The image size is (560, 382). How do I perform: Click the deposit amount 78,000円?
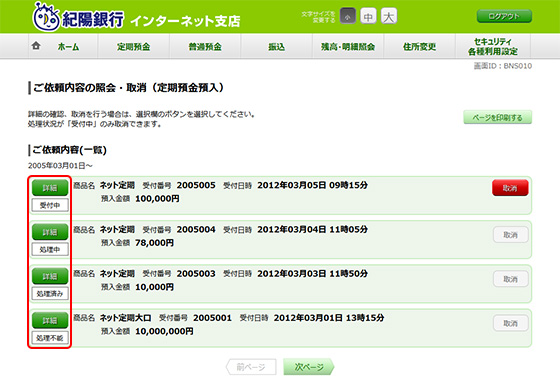[x=154, y=243]
